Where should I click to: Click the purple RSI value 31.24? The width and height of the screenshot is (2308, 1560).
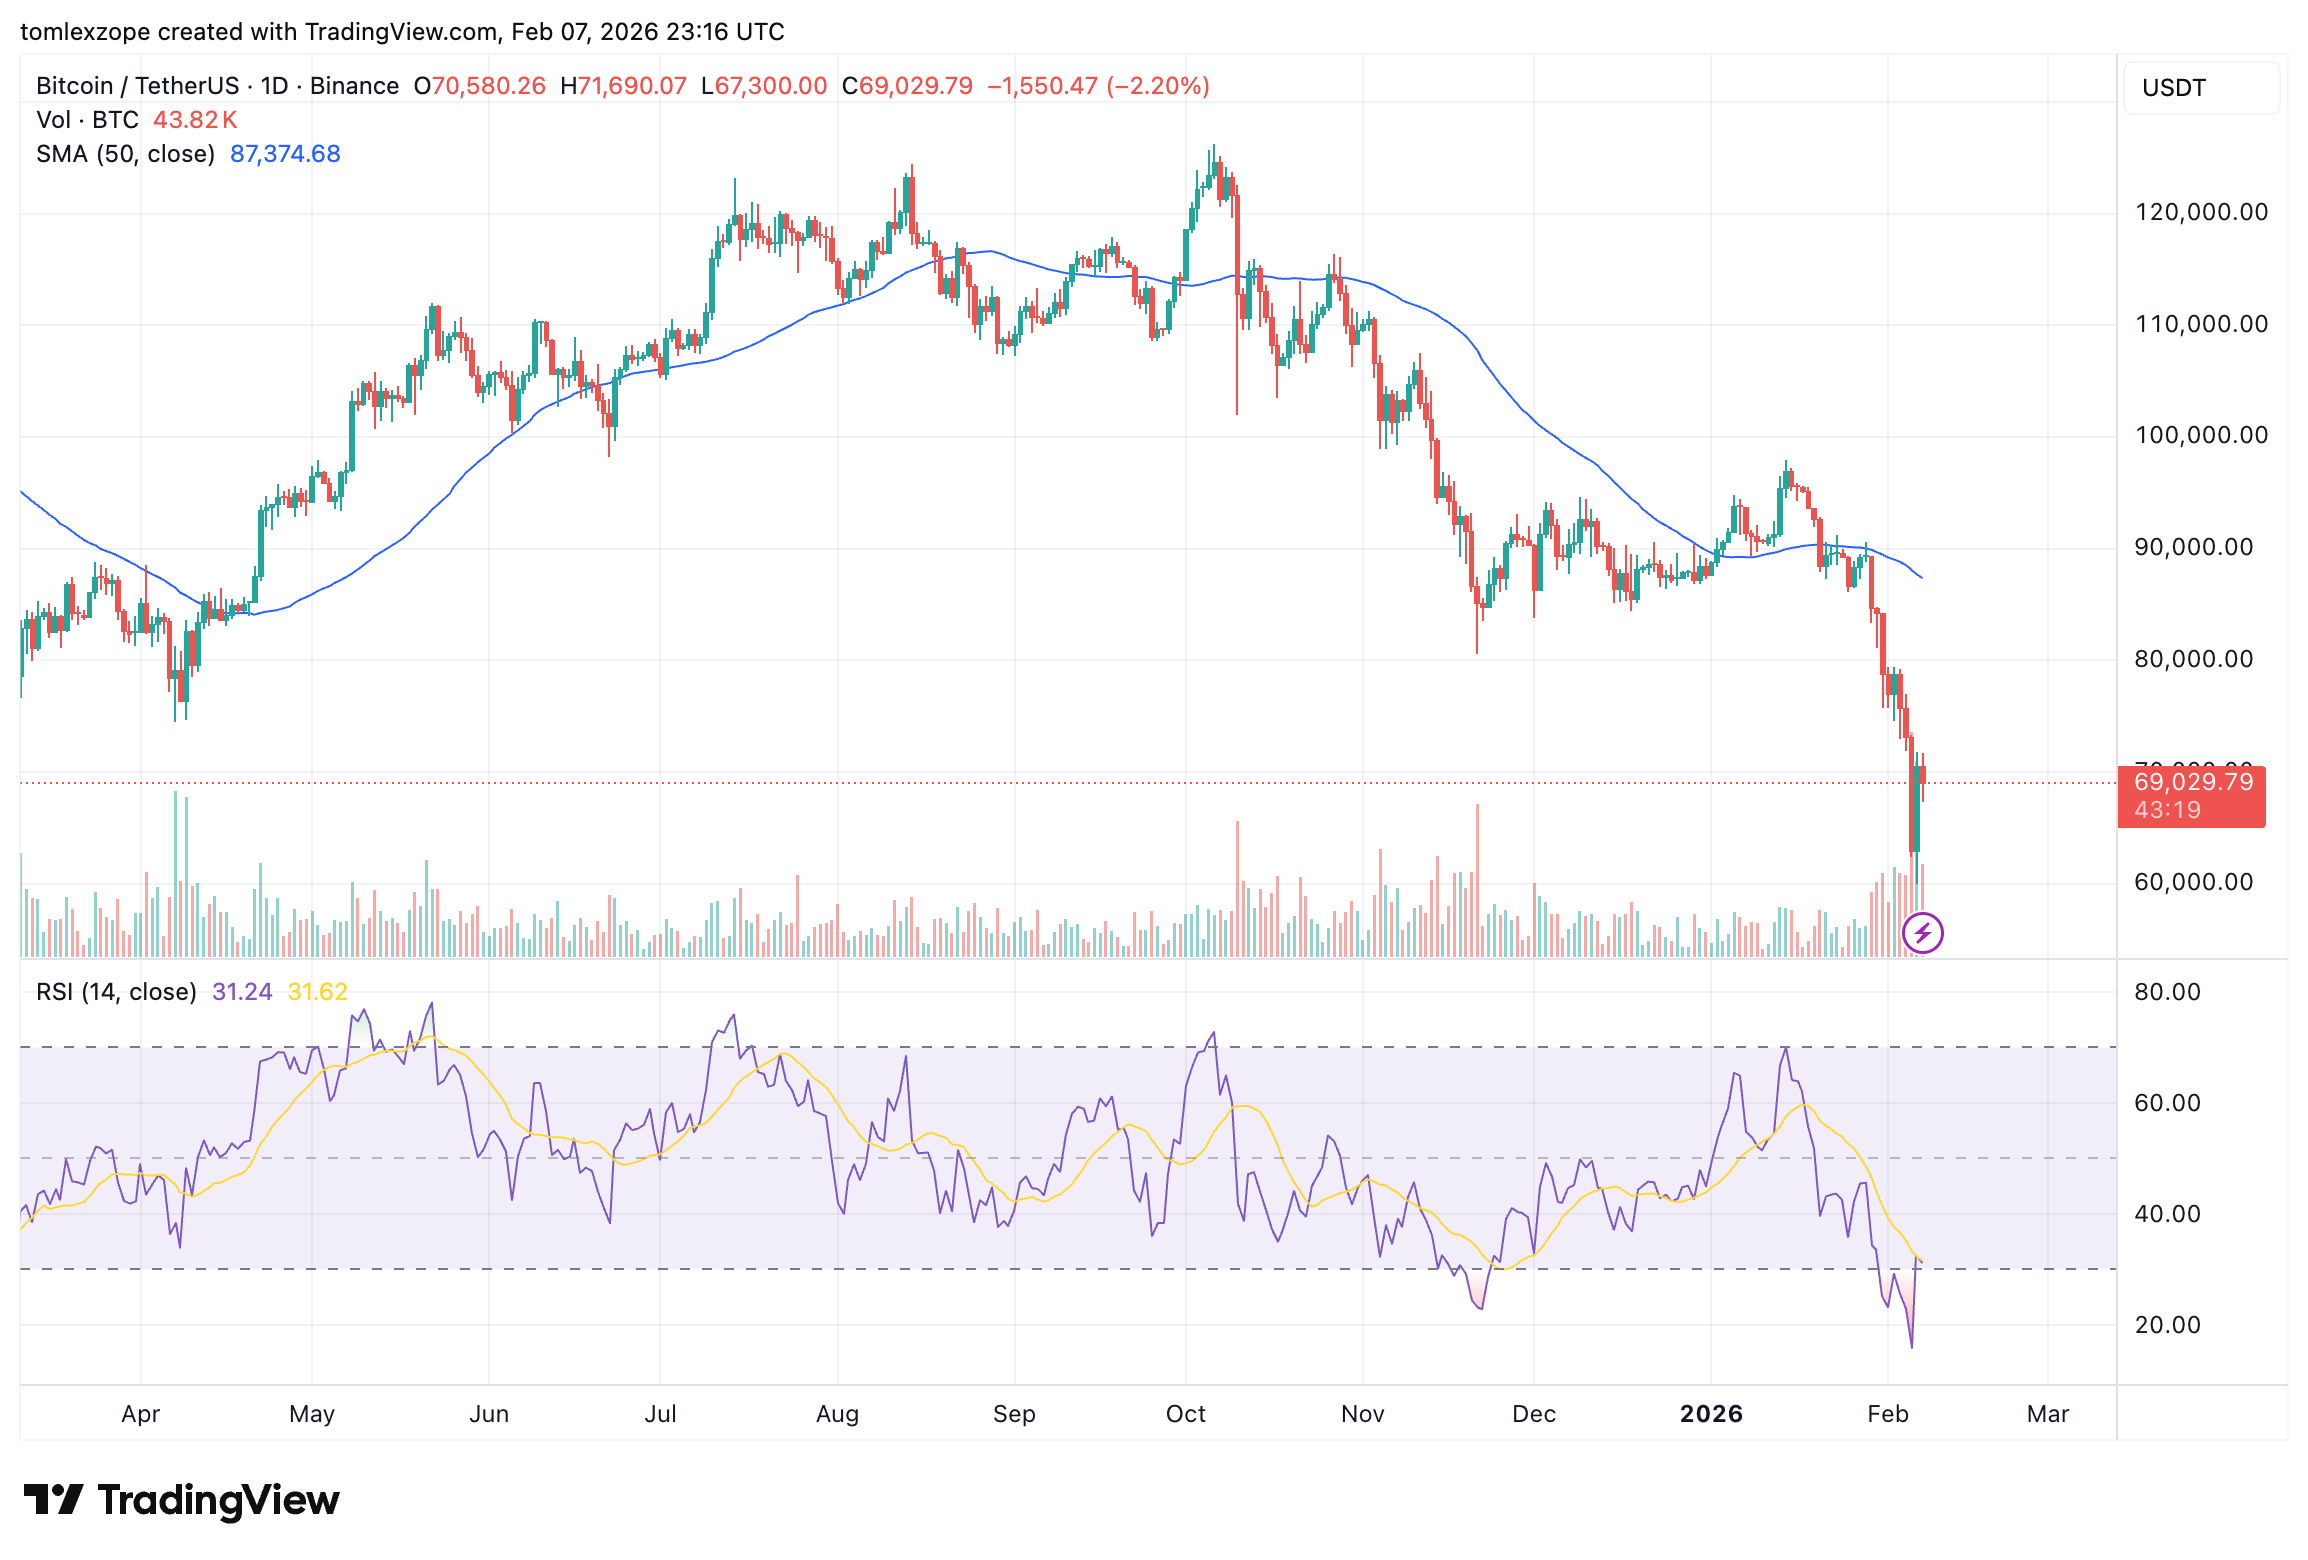pos(240,991)
